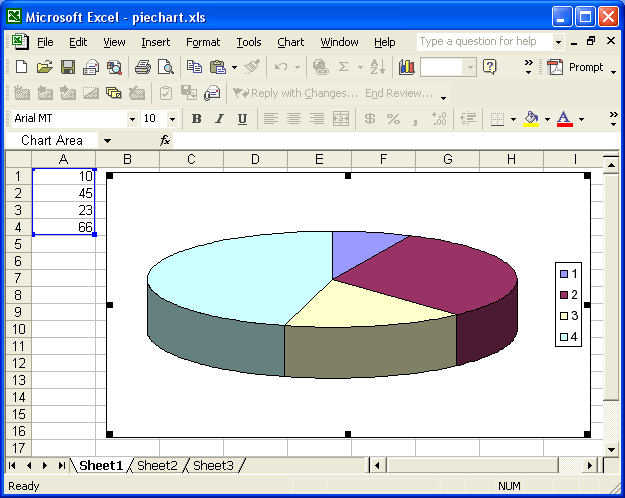This screenshot has width=625, height=498.
Task: Open the Chart menu
Action: [290, 42]
